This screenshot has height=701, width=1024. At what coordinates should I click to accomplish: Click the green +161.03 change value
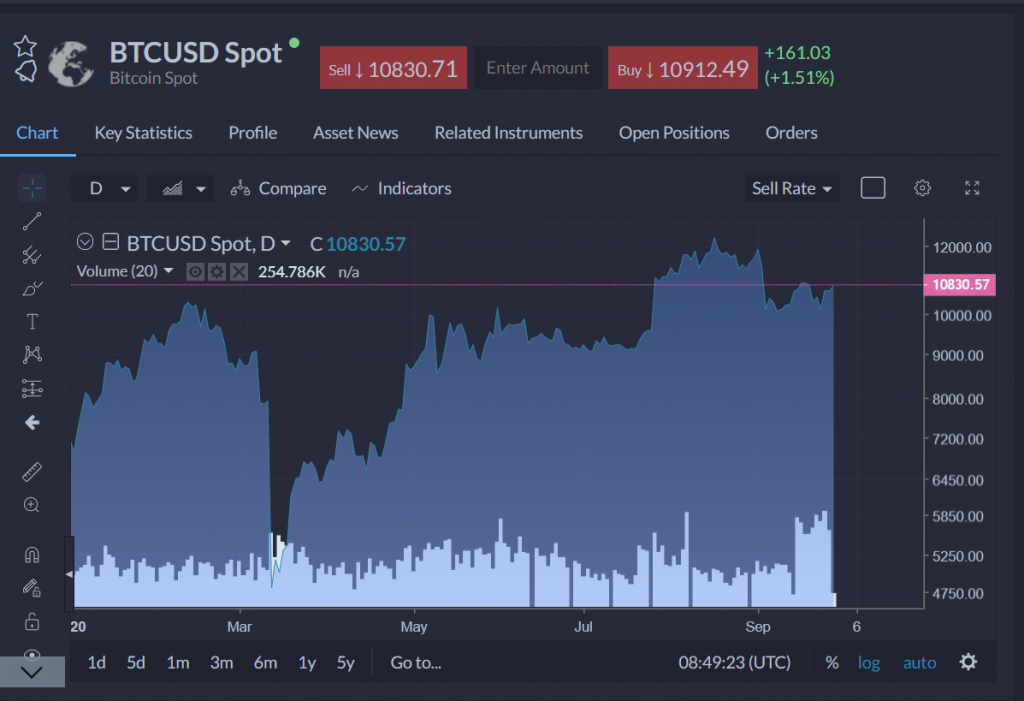[x=797, y=52]
